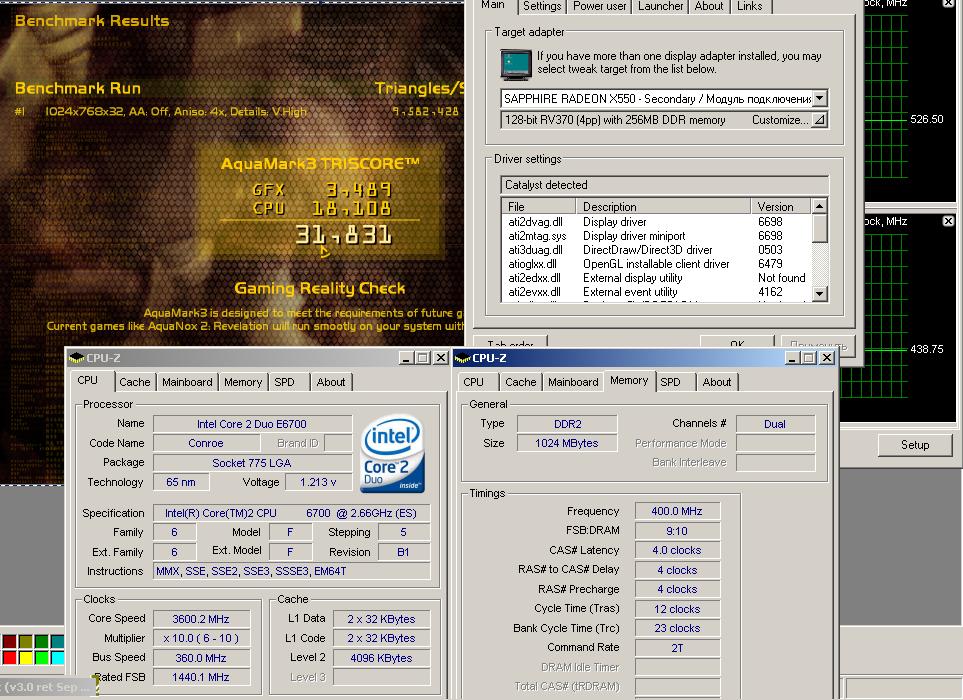Image resolution: width=963 pixels, height=700 pixels.
Task: Switch to RivaTuner Main tab
Action: pos(493,6)
